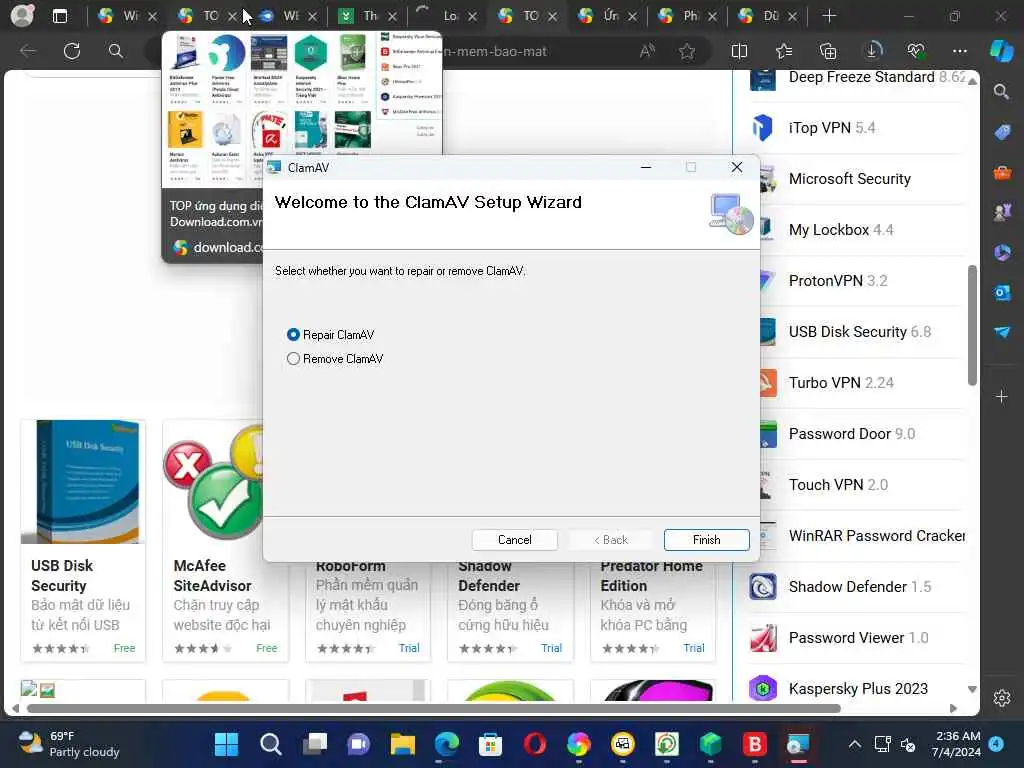1024x768 pixels.
Task: Click Cancel in the ClamAV wizard
Action: (515, 539)
